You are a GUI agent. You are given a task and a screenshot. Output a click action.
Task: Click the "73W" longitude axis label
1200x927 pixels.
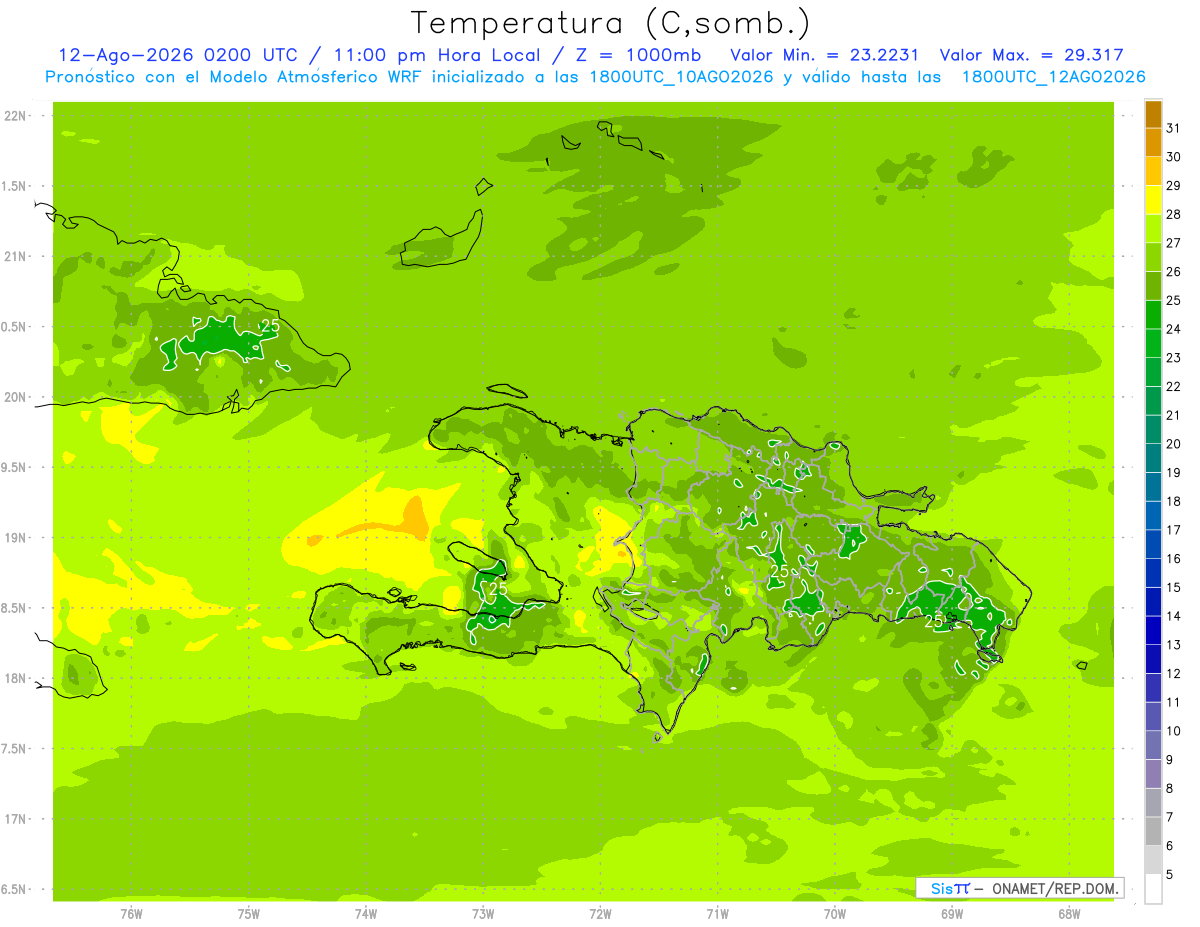pos(483,913)
